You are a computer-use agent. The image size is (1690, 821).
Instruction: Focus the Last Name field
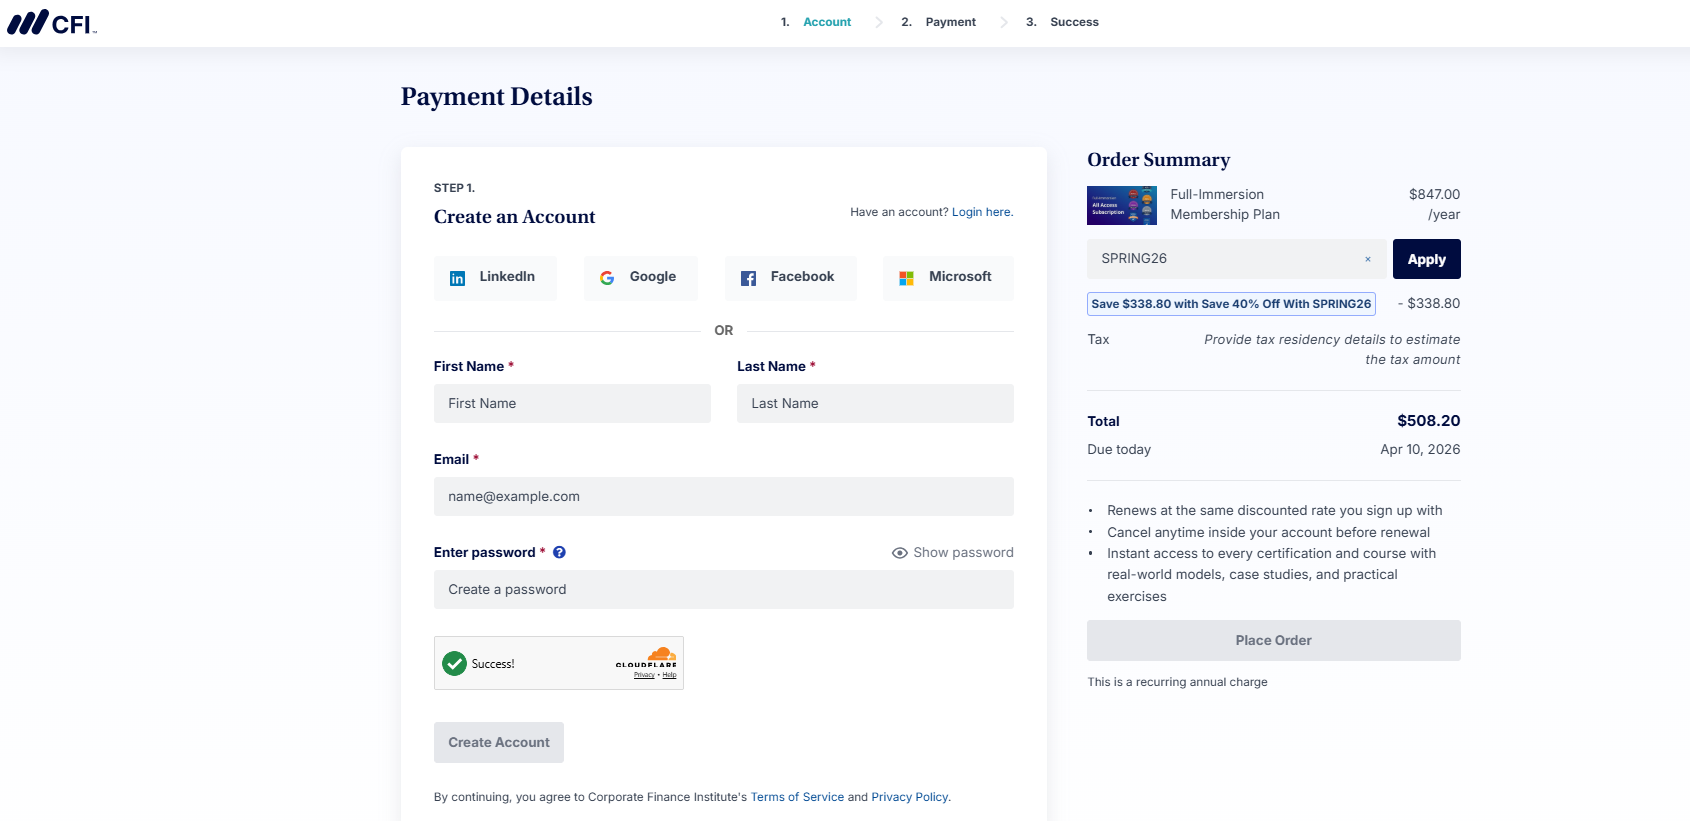click(x=875, y=403)
